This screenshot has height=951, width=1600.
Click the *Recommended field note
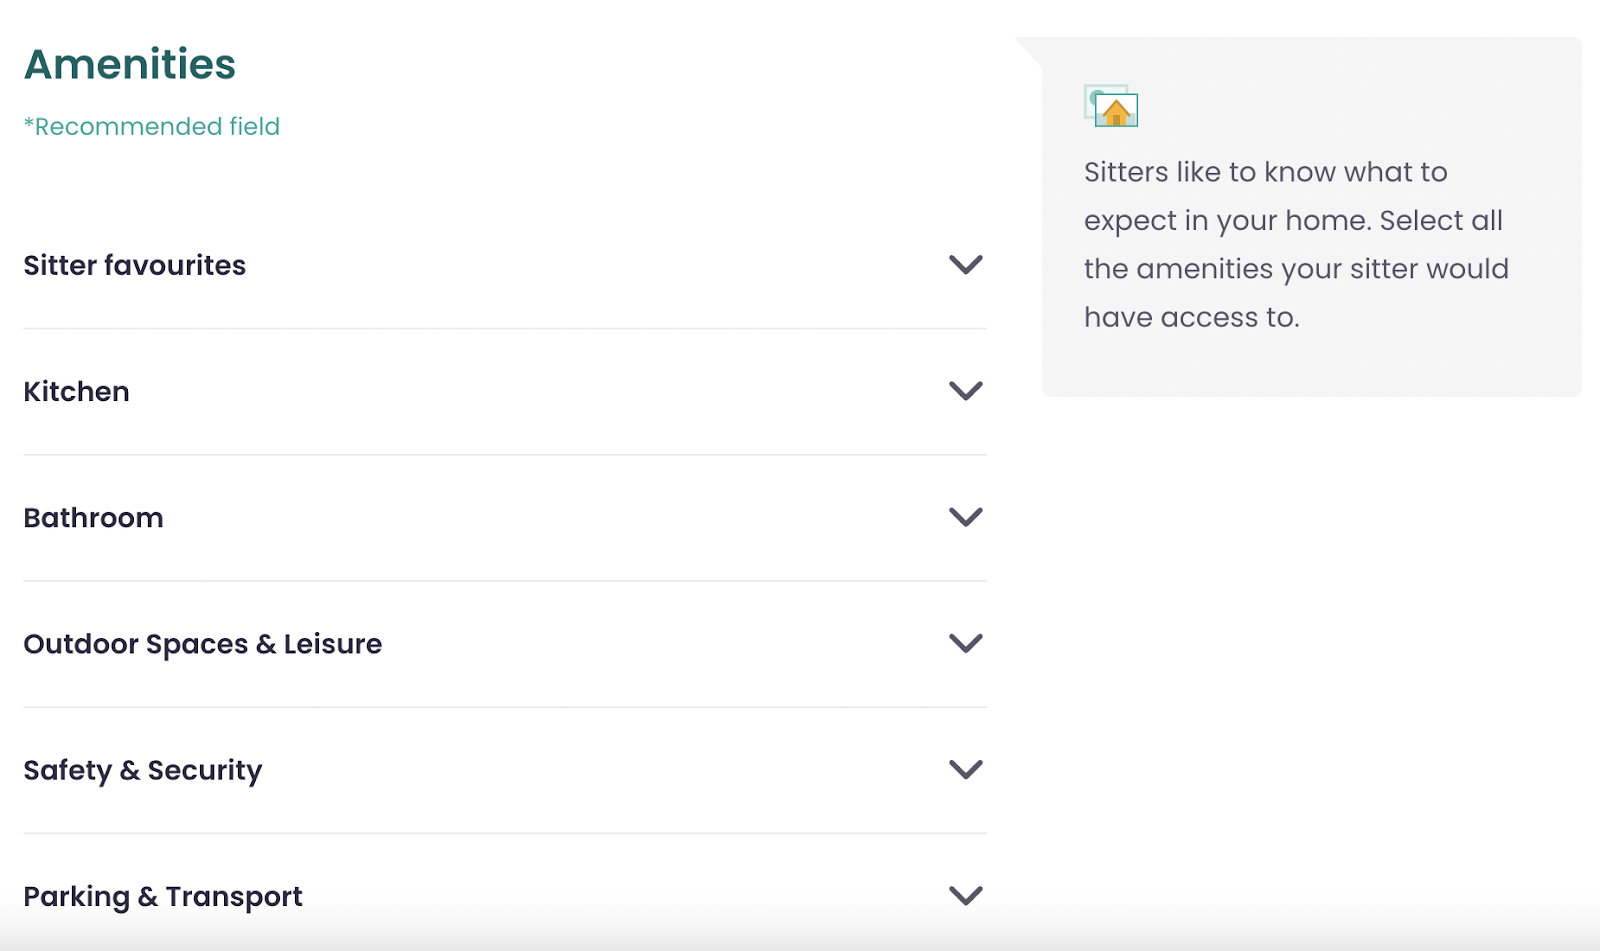tap(152, 127)
